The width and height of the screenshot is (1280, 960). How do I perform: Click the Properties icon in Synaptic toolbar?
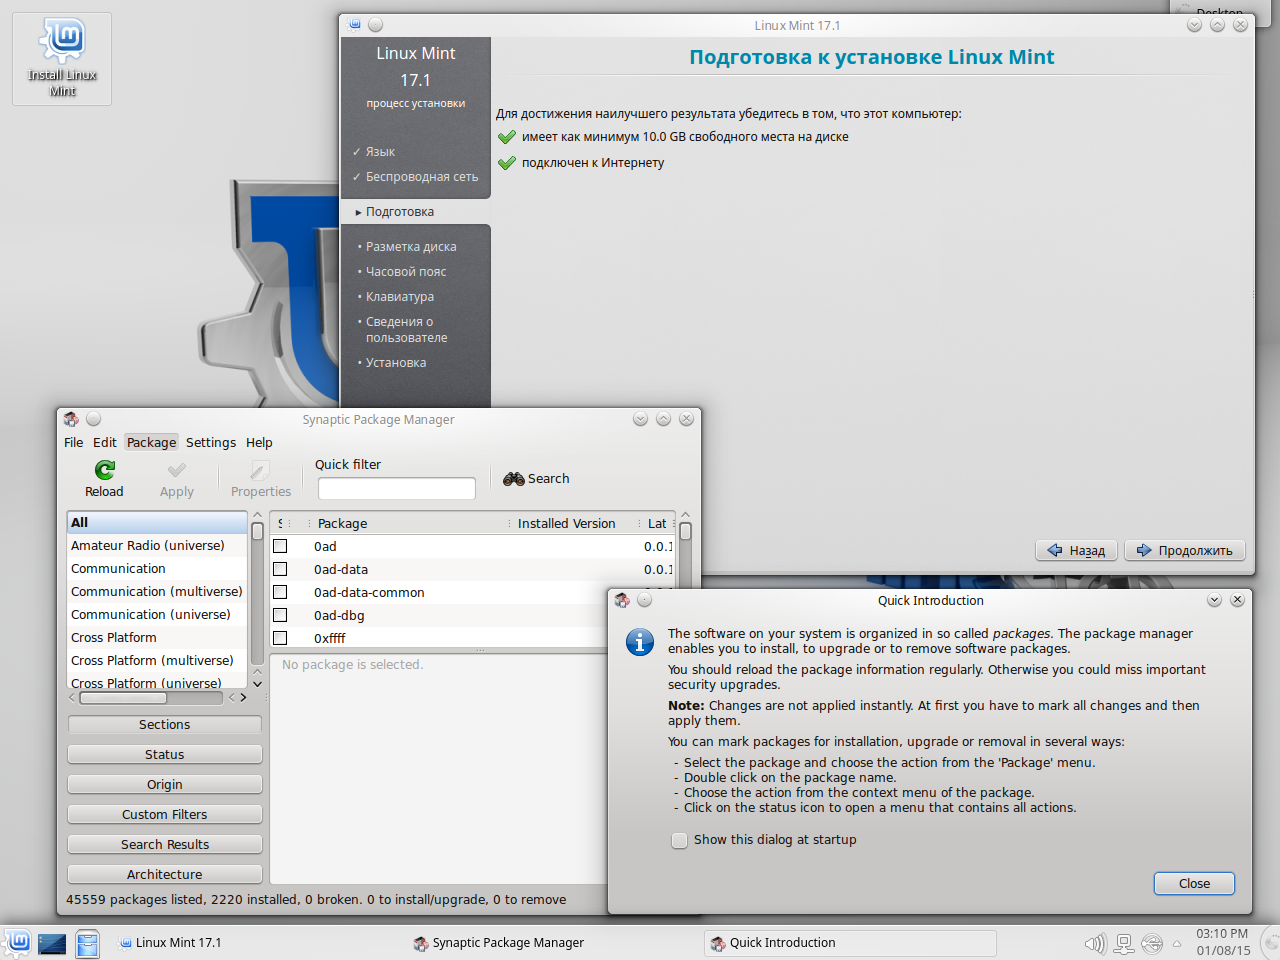point(260,470)
